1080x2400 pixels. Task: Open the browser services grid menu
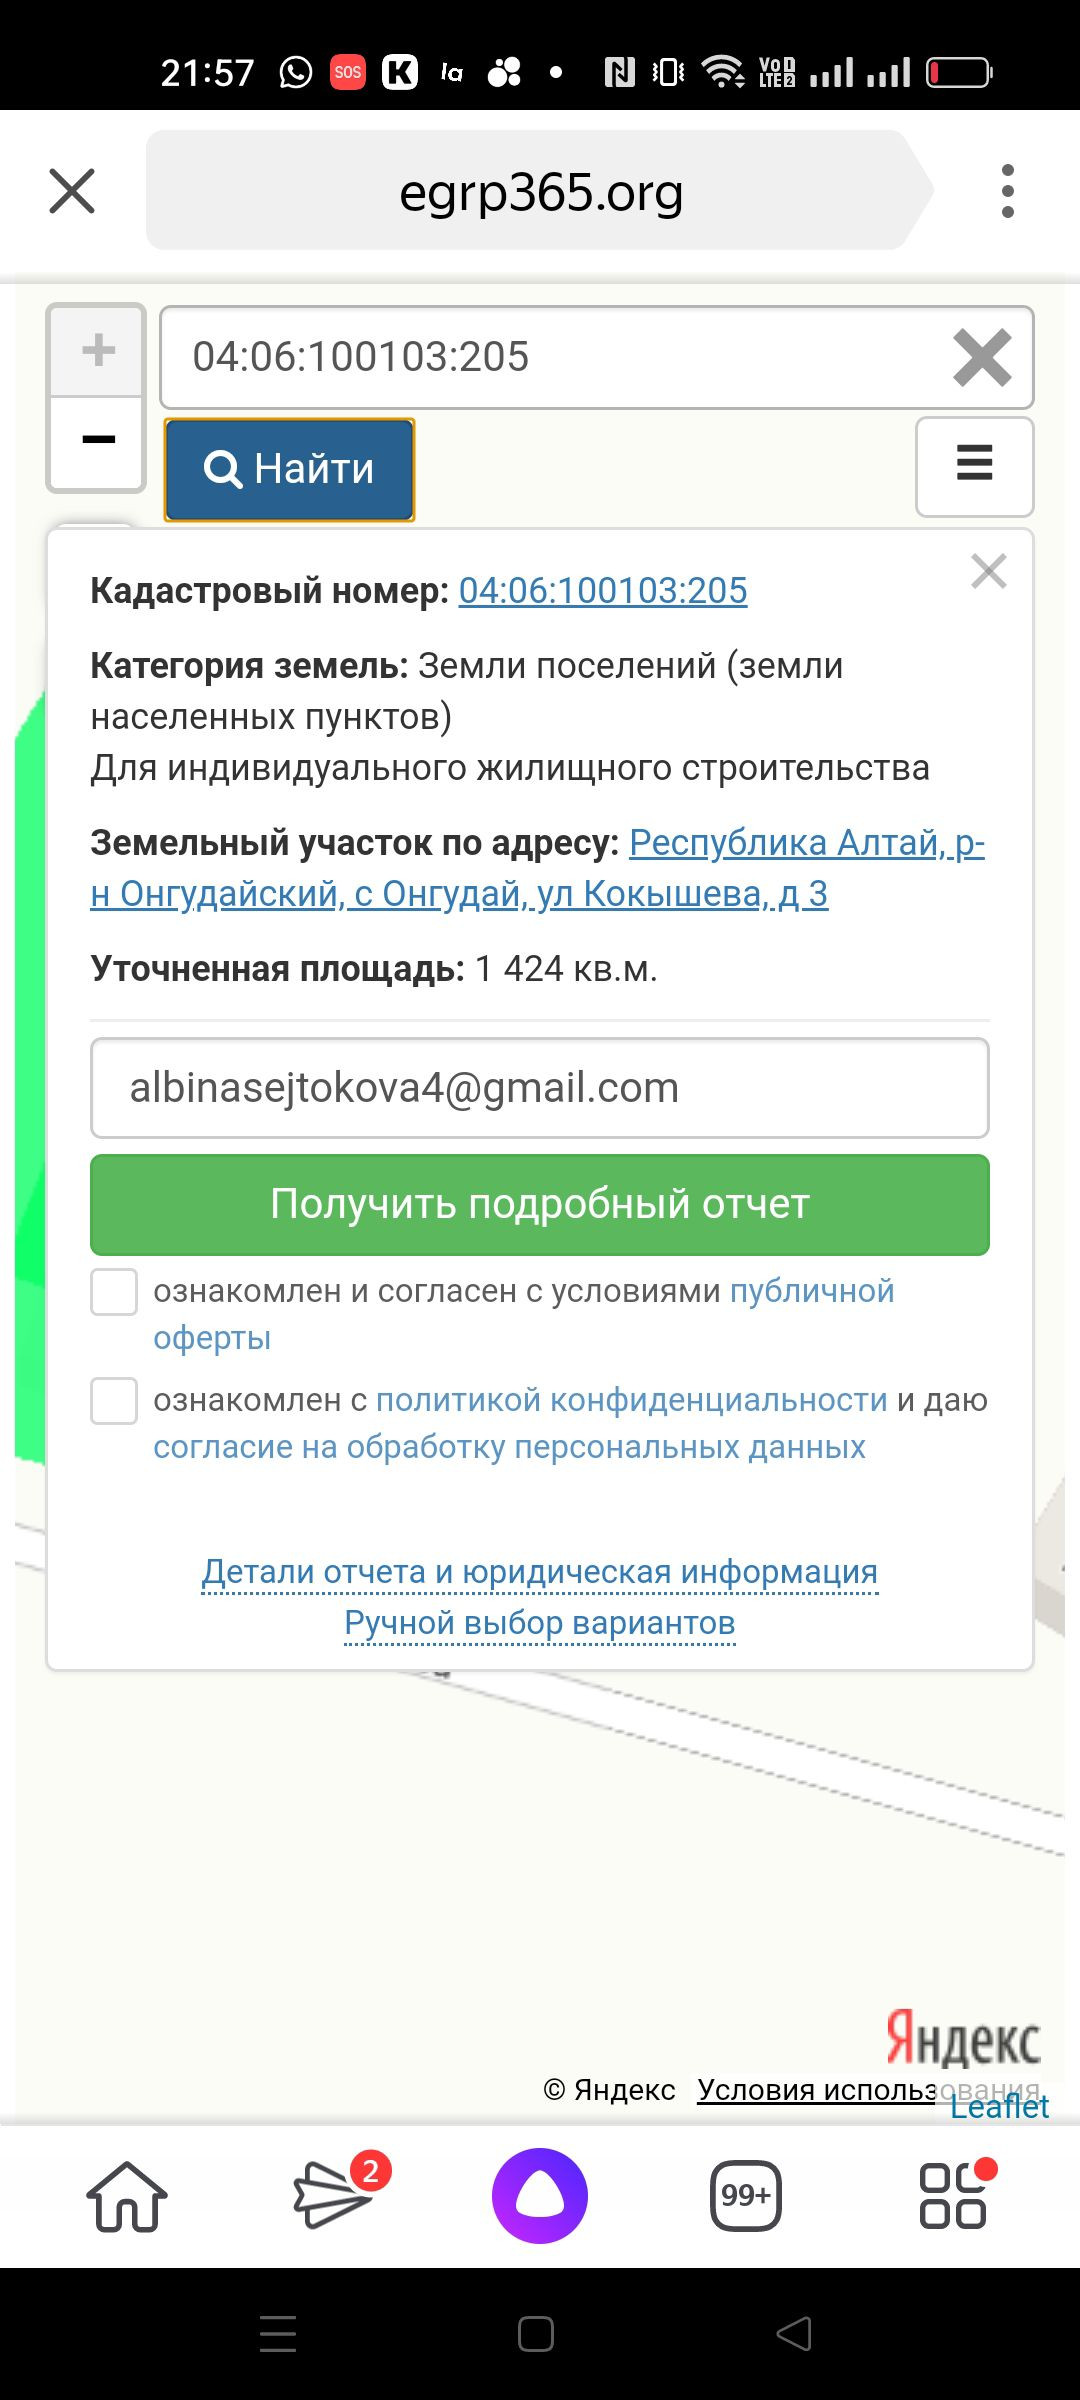pyautogui.click(x=953, y=2196)
